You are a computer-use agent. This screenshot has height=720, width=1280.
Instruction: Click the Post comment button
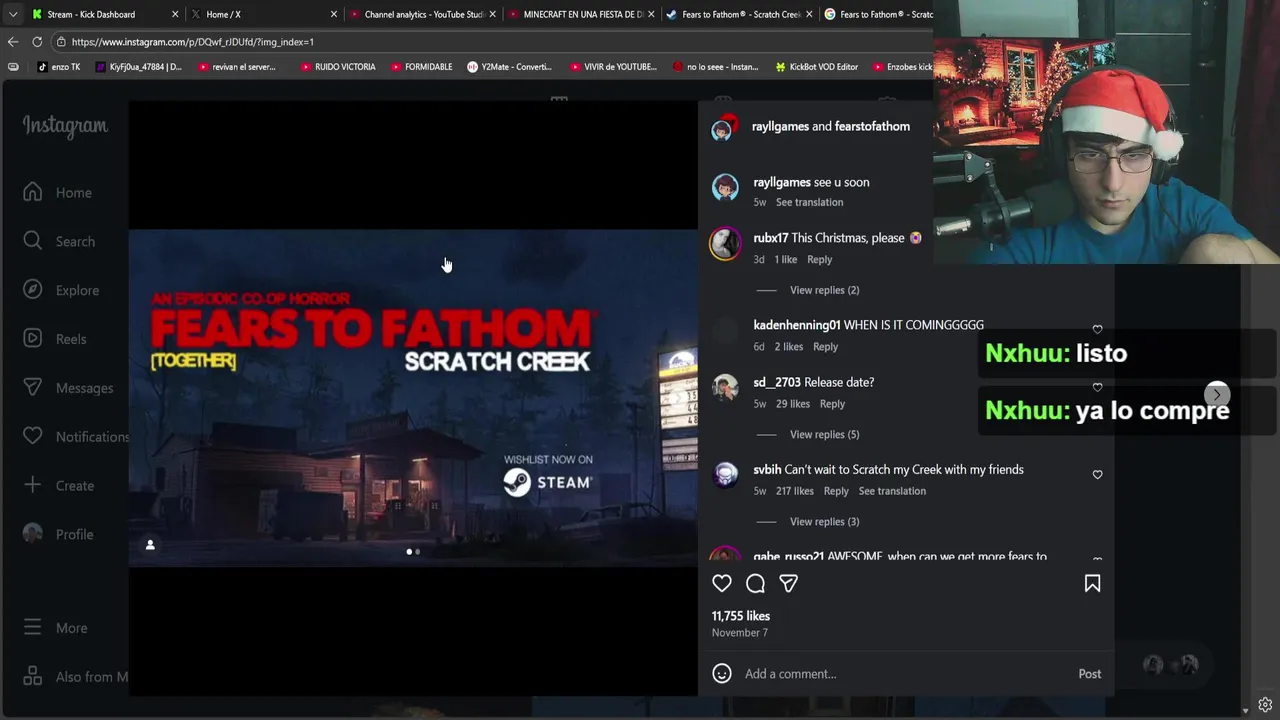(1090, 673)
